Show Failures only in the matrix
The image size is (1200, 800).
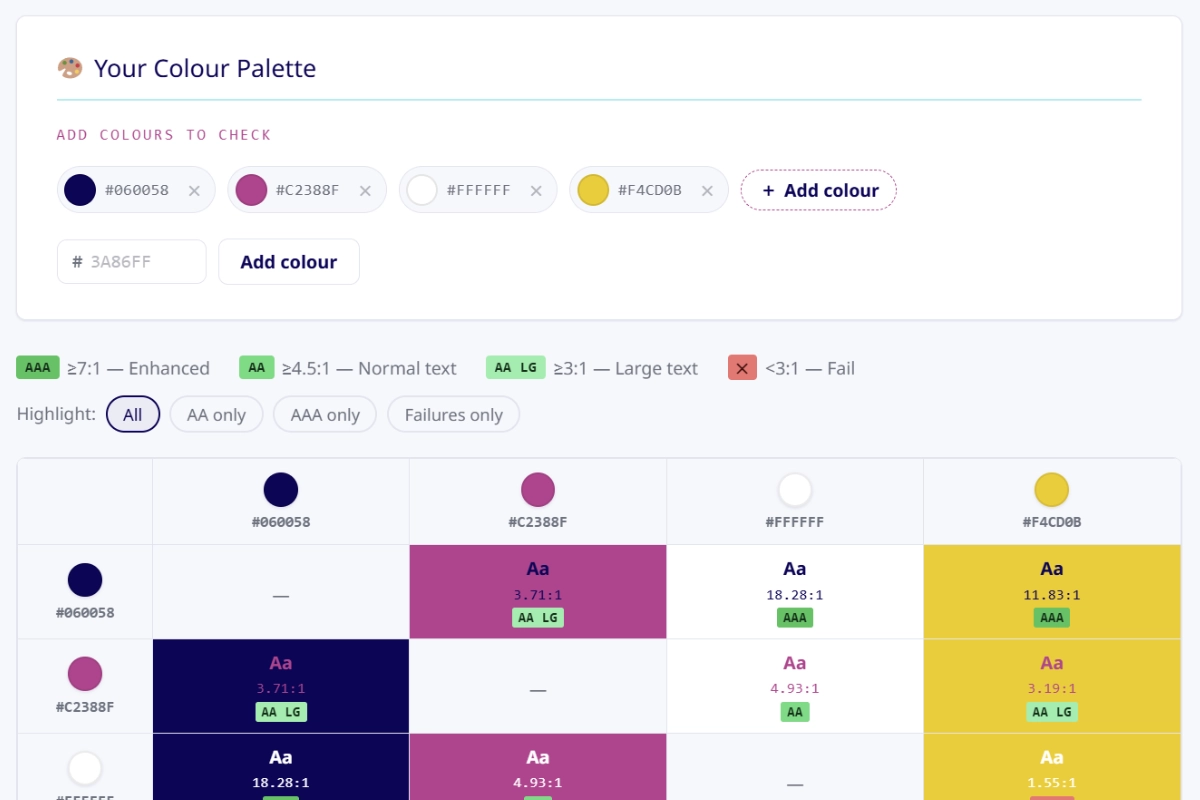(453, 415)
